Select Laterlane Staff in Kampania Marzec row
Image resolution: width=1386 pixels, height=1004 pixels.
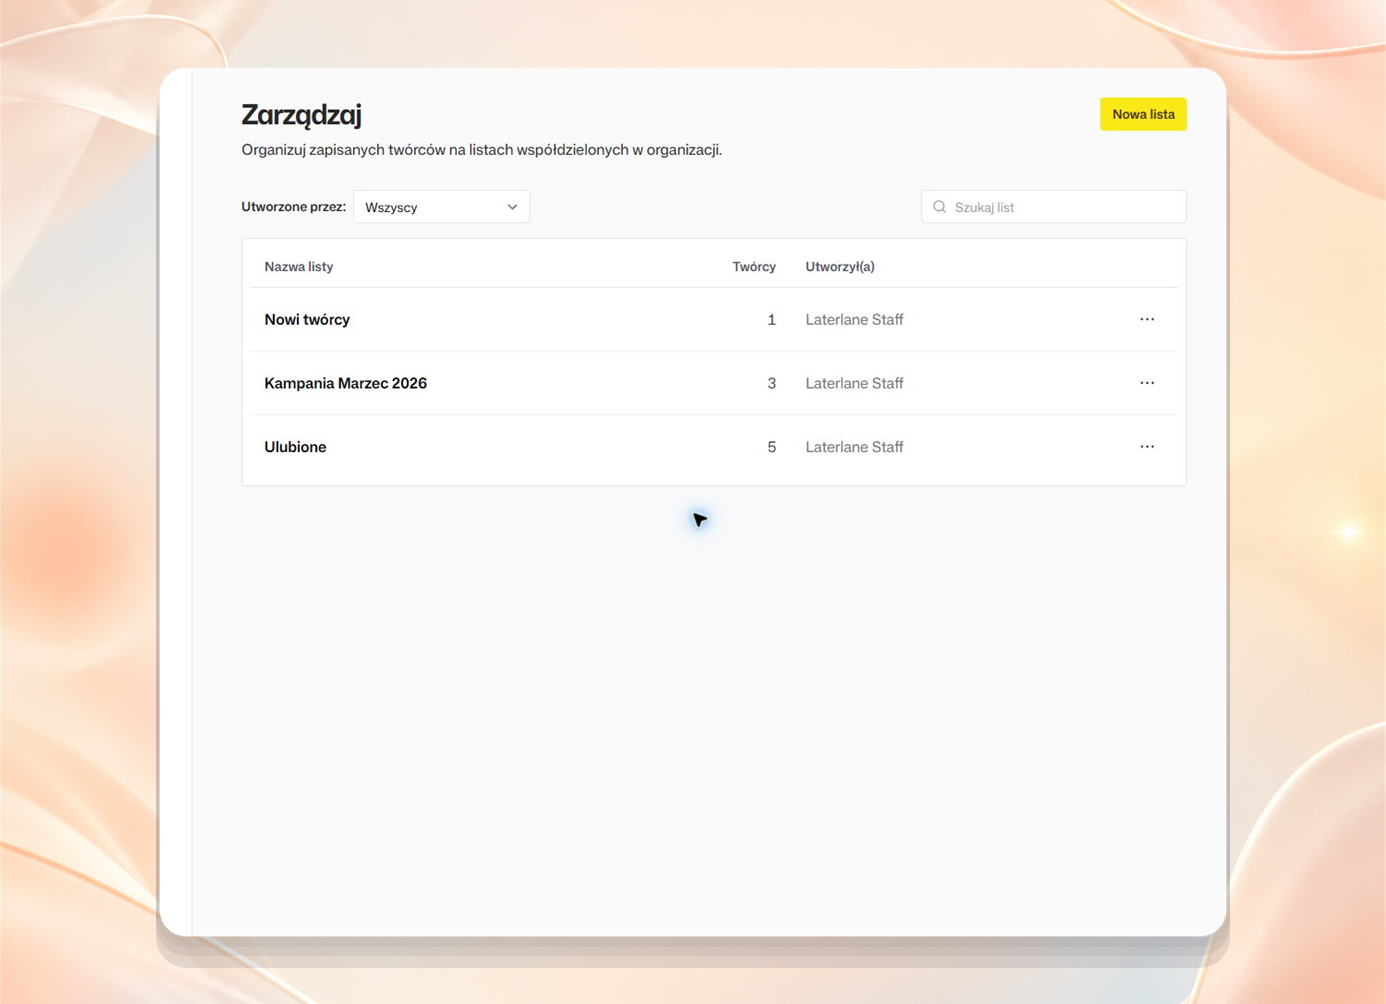[854, 383]
